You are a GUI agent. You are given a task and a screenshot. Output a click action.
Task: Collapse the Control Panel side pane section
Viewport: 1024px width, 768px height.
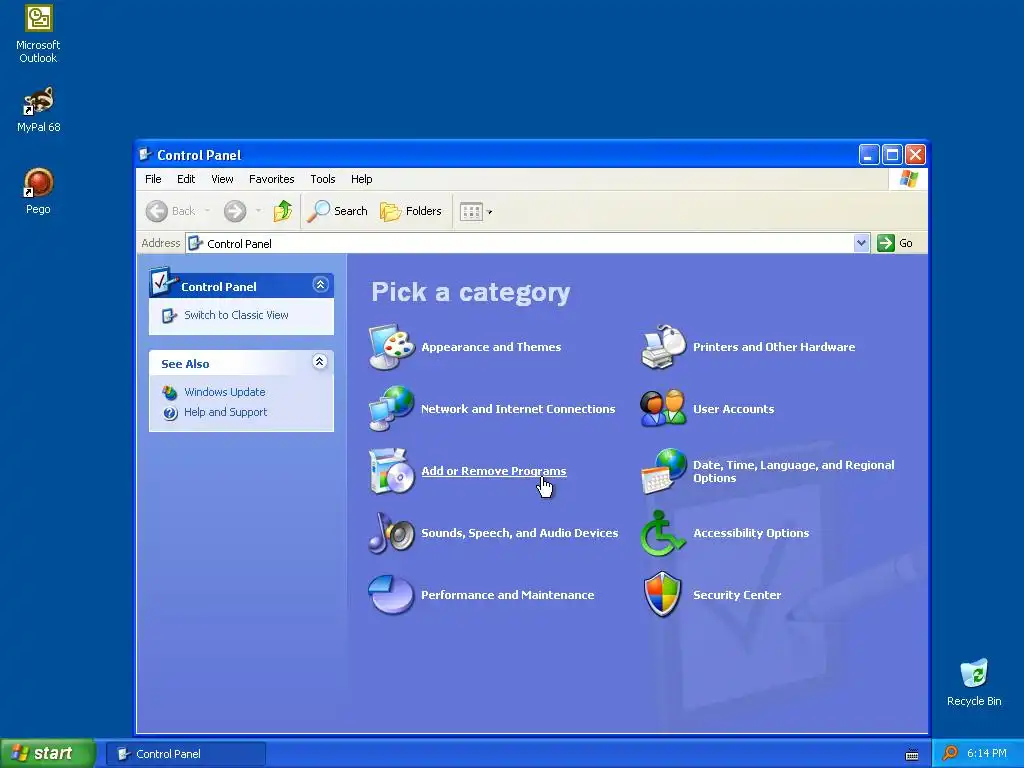coord(320,285)
